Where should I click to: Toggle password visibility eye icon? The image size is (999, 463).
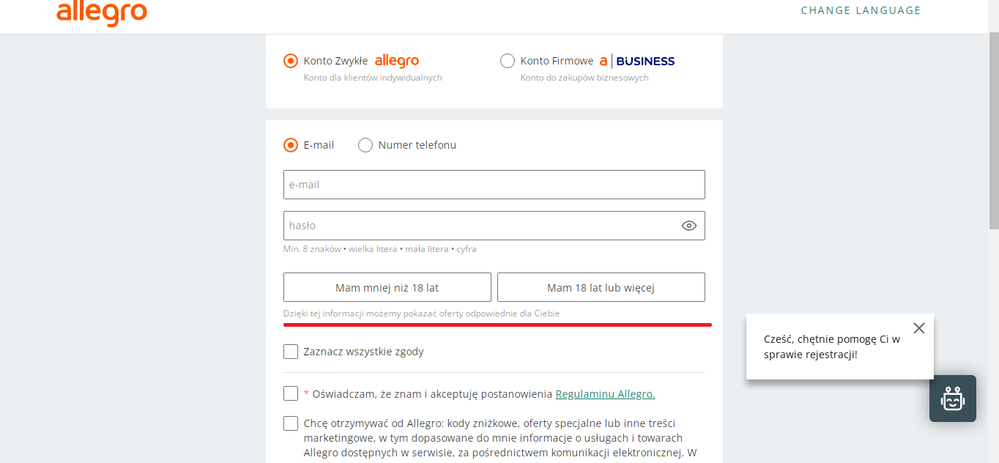point(689,226)
